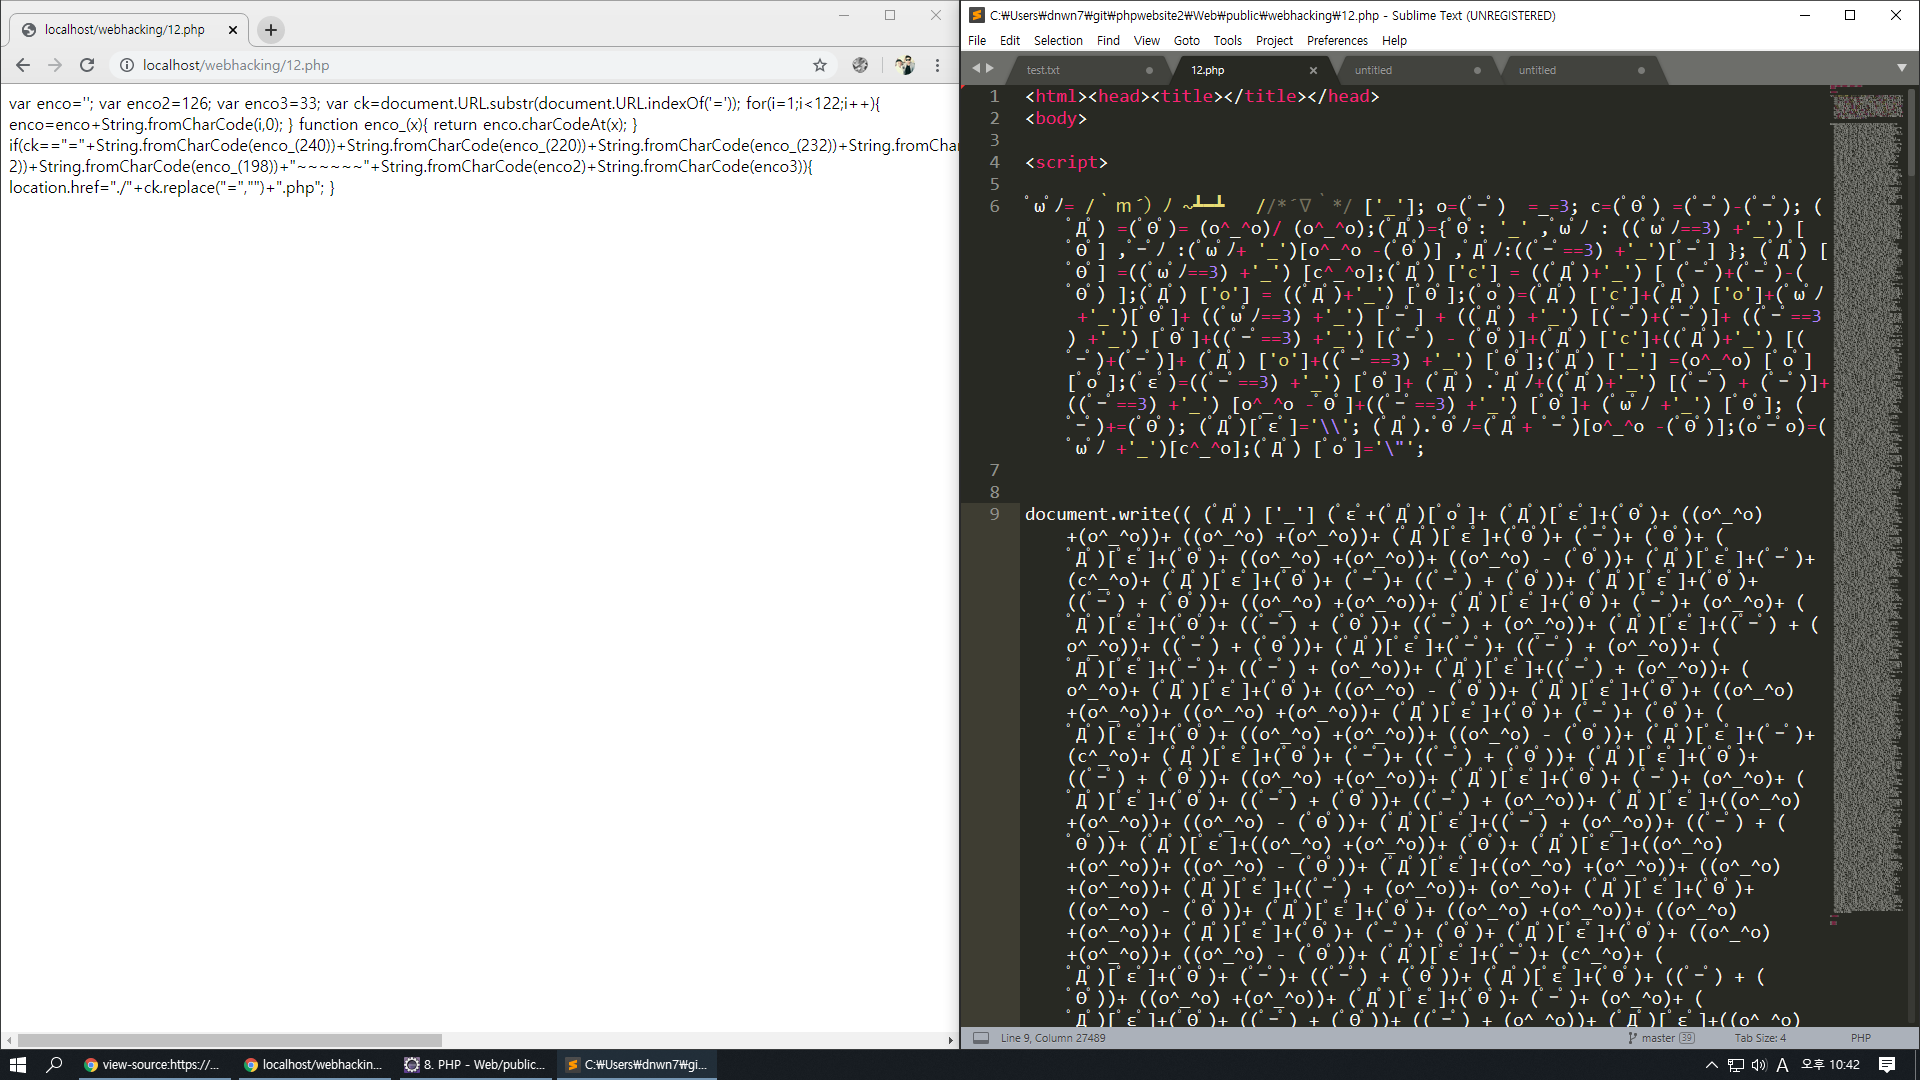Open Chrome three-dot menu

tap(937, 65)
